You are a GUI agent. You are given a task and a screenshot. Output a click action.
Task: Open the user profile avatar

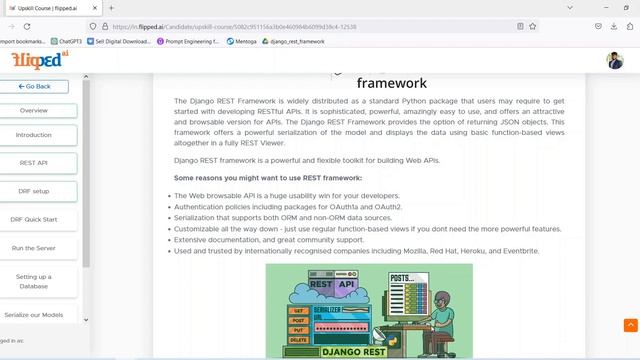point(615,60)
